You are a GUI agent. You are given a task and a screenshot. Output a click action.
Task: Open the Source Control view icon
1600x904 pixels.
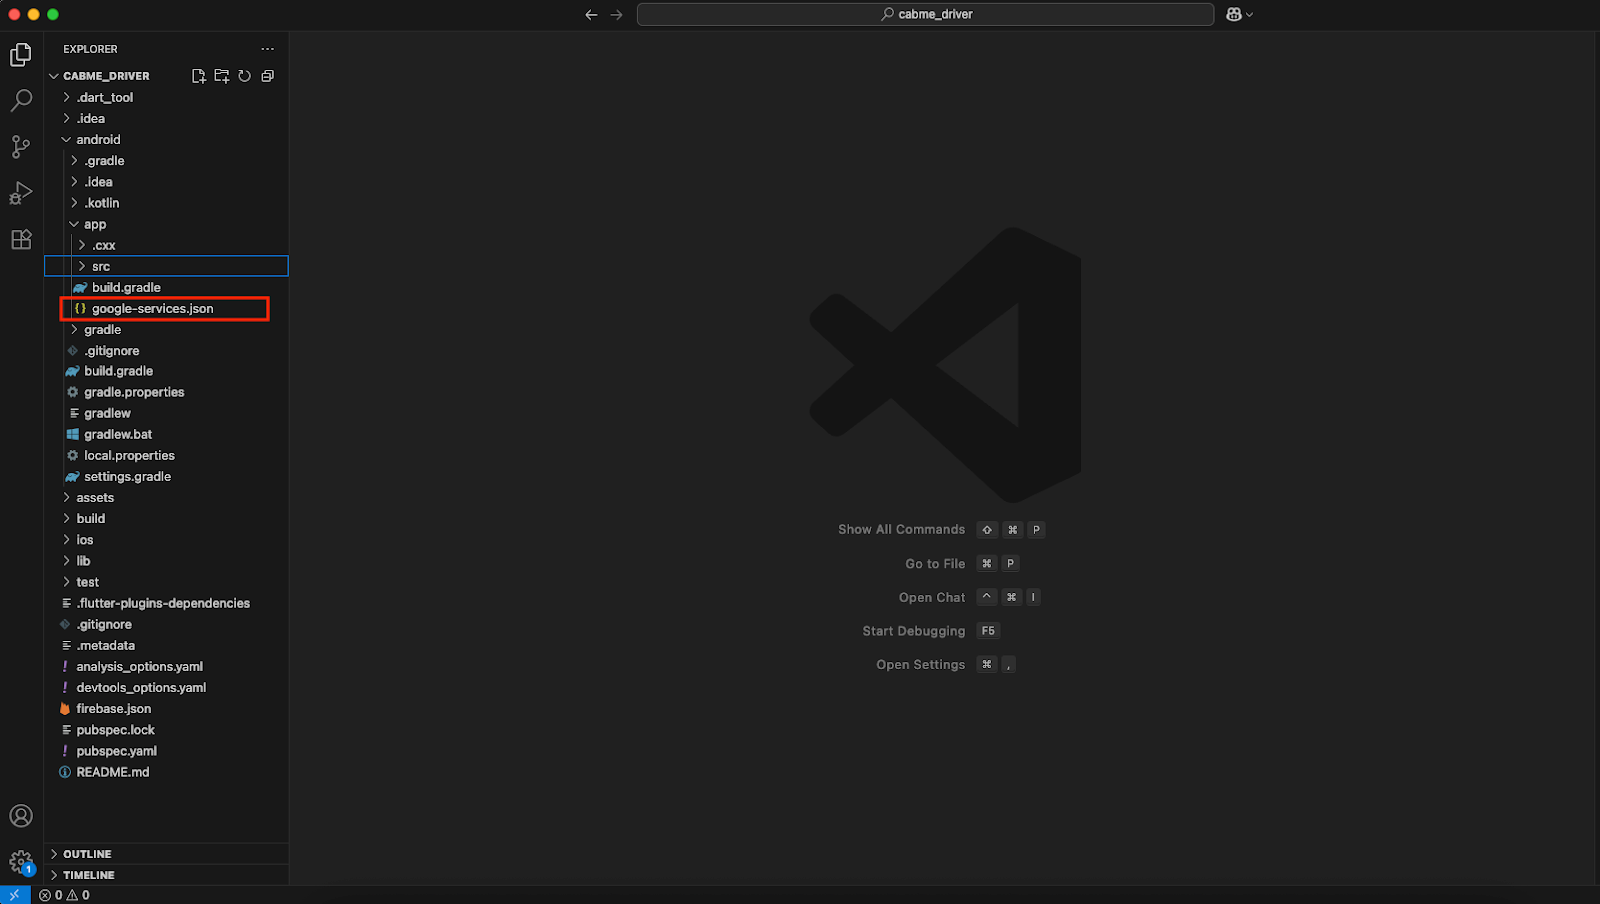click(x=21, y=147)
